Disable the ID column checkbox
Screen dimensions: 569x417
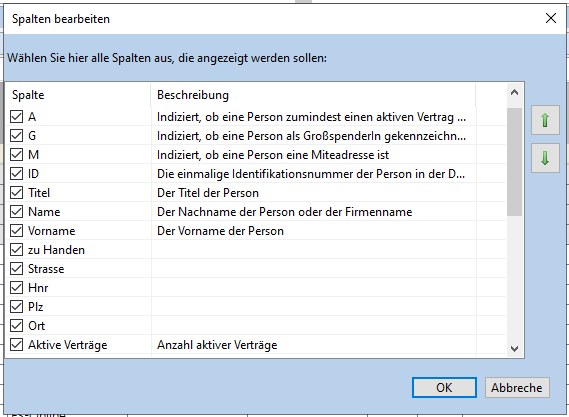(16, 174)
